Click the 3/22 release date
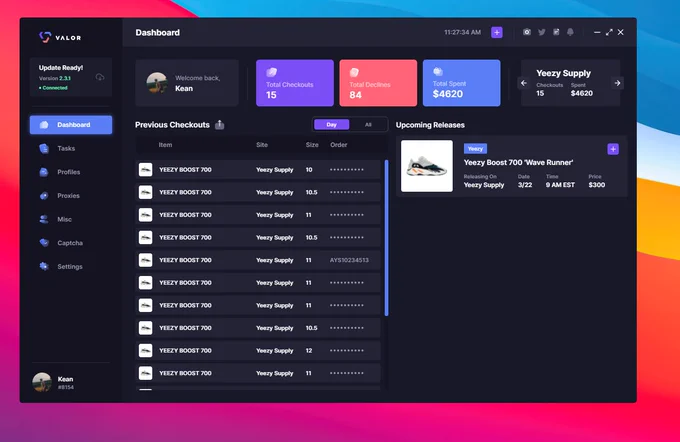 (x=525, y=185)
